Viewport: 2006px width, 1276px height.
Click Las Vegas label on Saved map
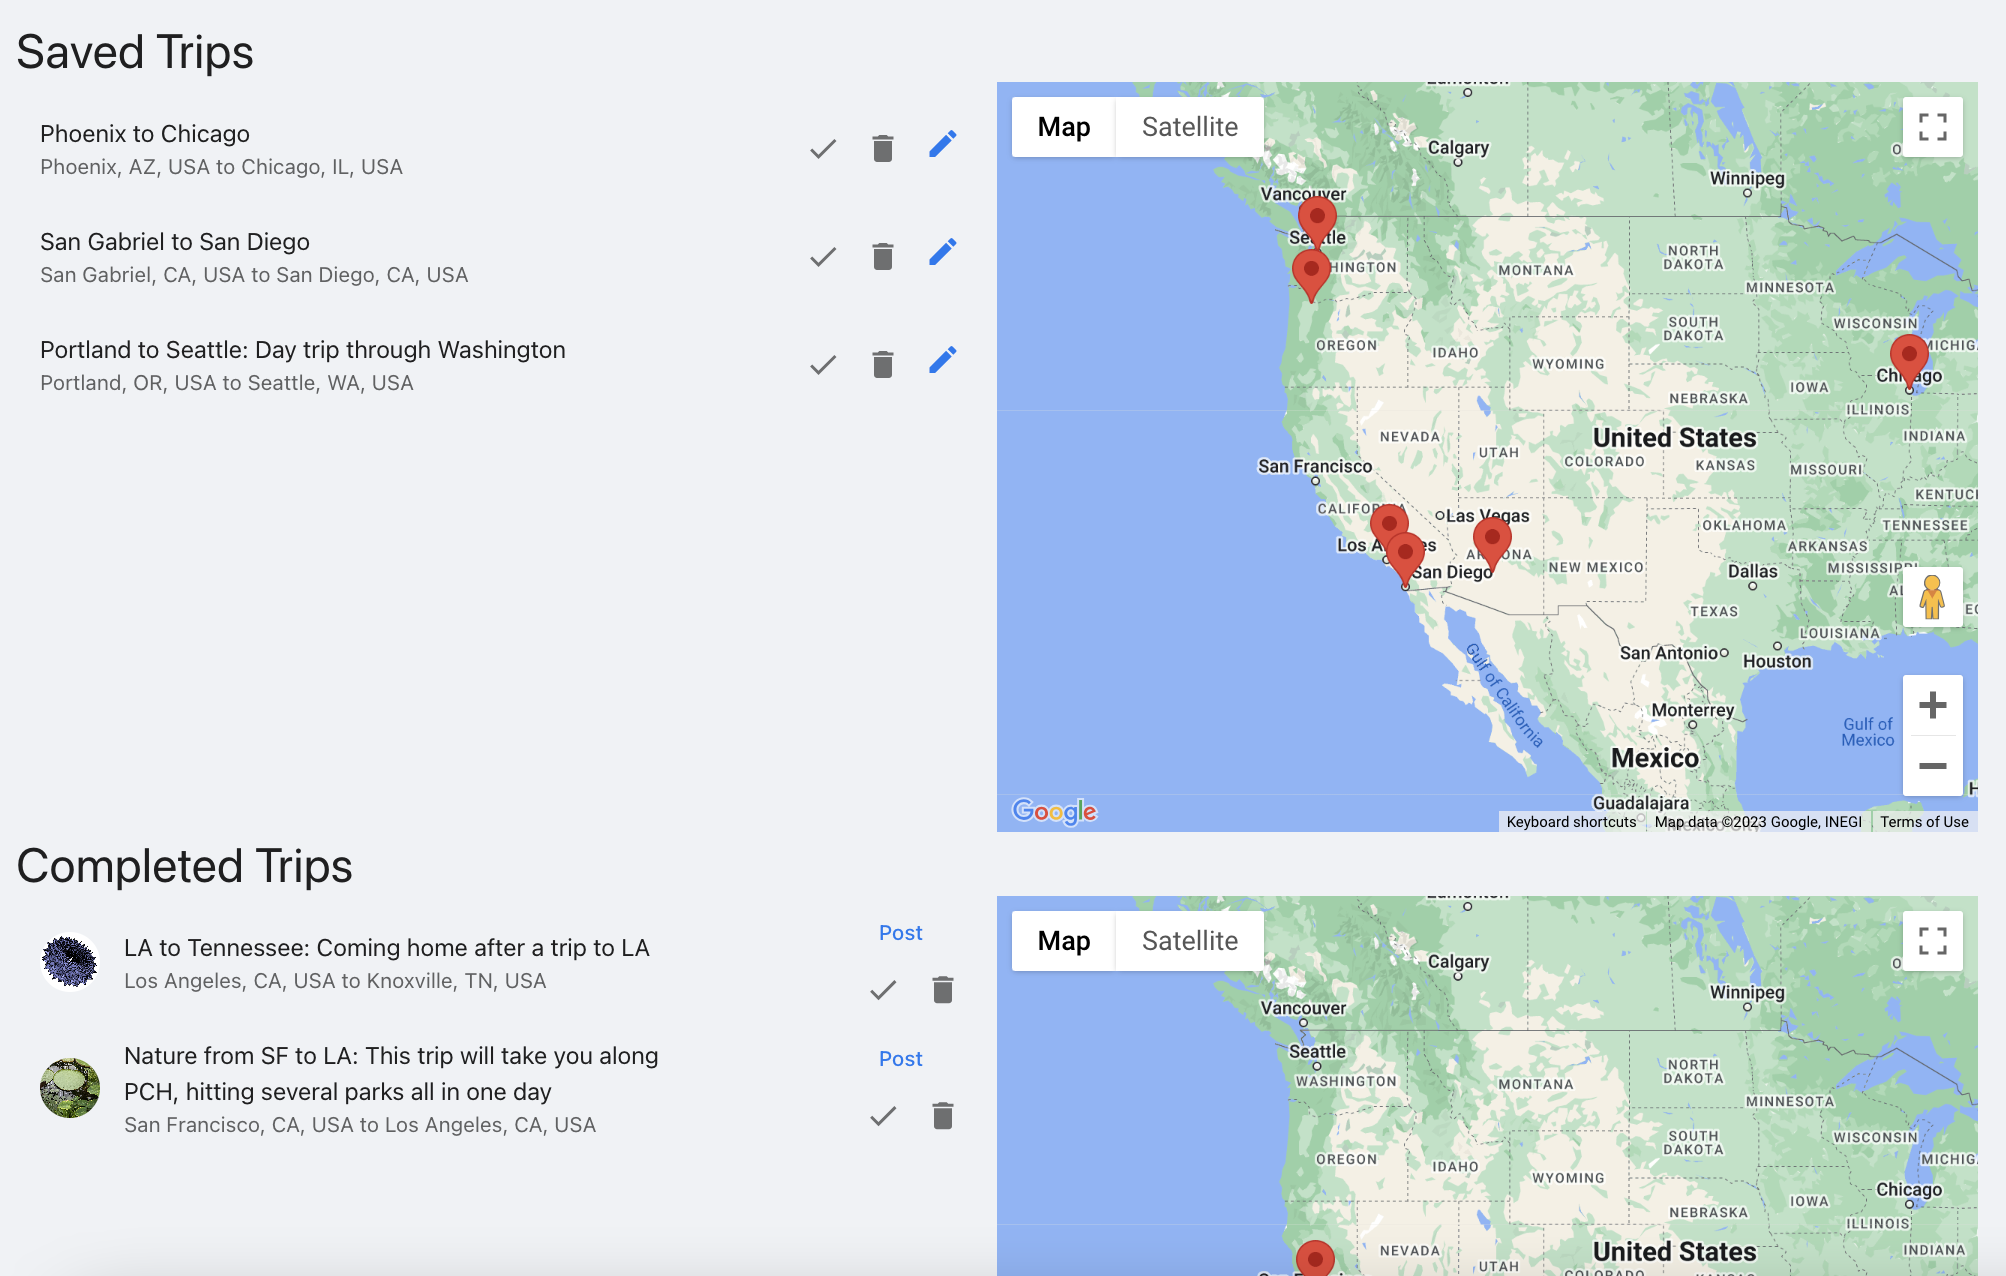click(x=1487, y=516)
